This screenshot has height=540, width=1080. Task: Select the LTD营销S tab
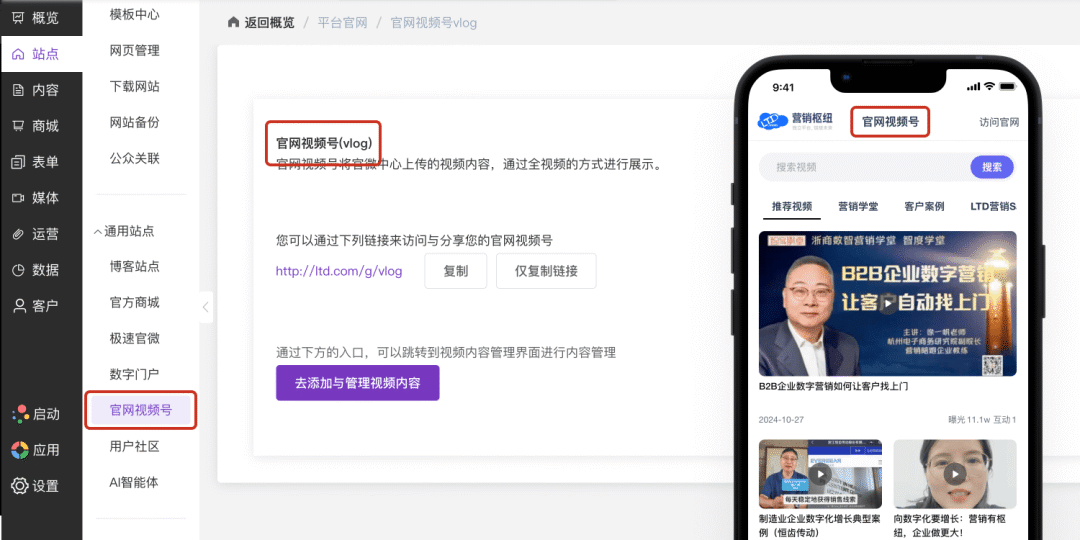point(993,206)
